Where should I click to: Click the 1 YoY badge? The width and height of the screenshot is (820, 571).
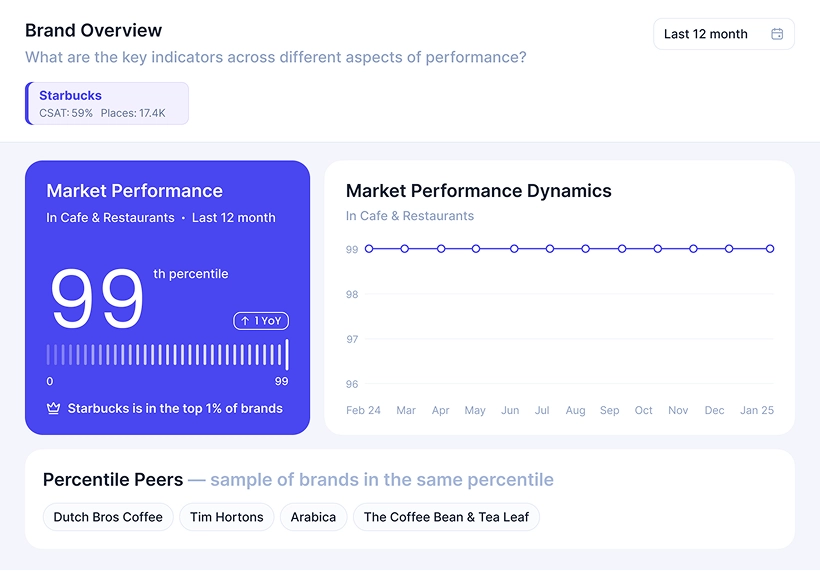pos(261,321)
